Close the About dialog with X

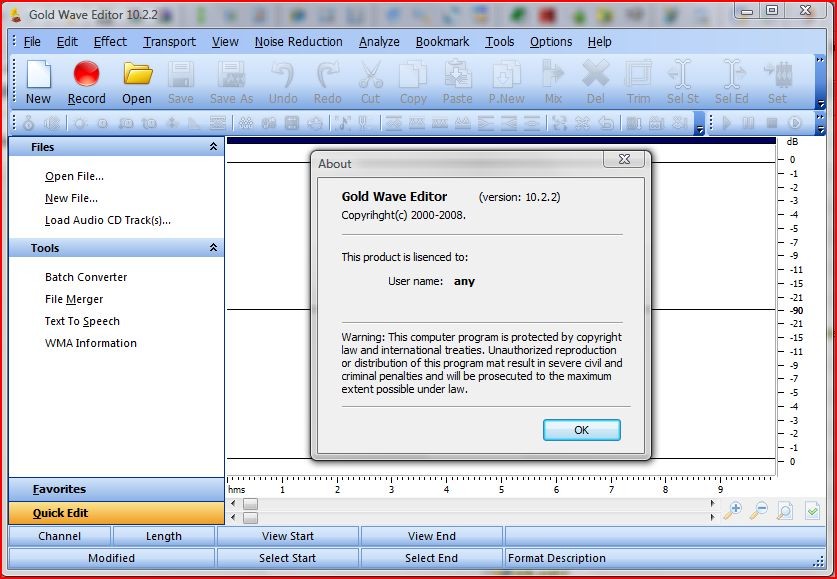tap(624, 159)
